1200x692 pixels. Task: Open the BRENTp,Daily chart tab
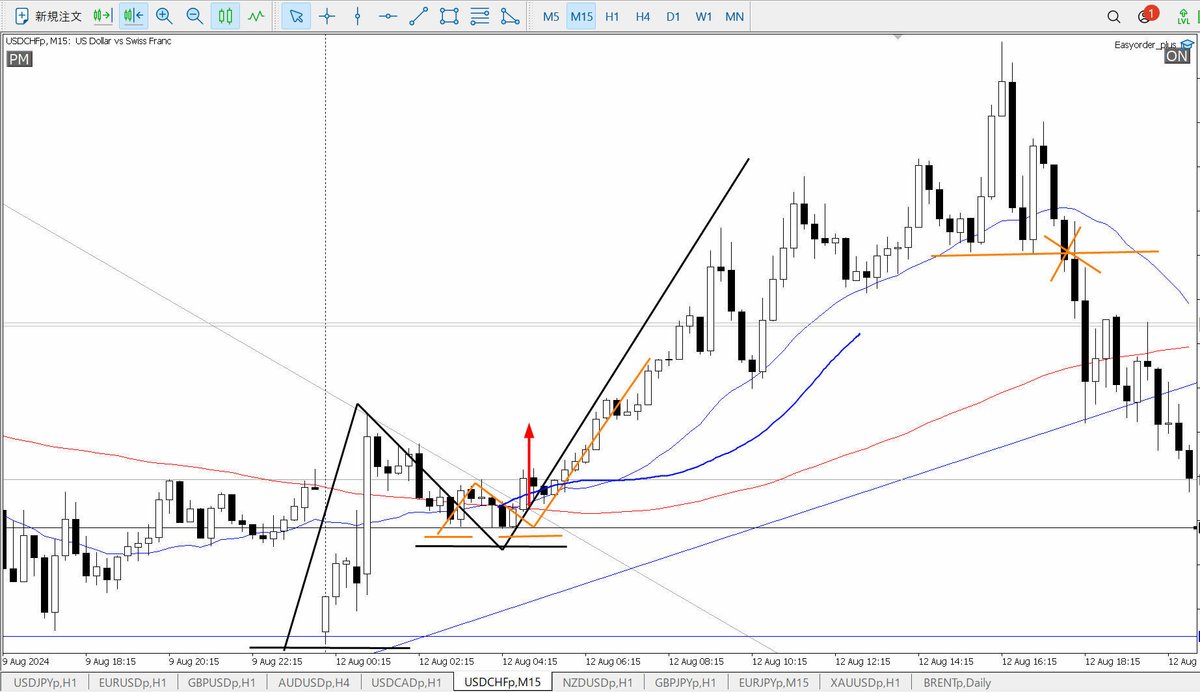pyautogui.click(x=955, y=682)
